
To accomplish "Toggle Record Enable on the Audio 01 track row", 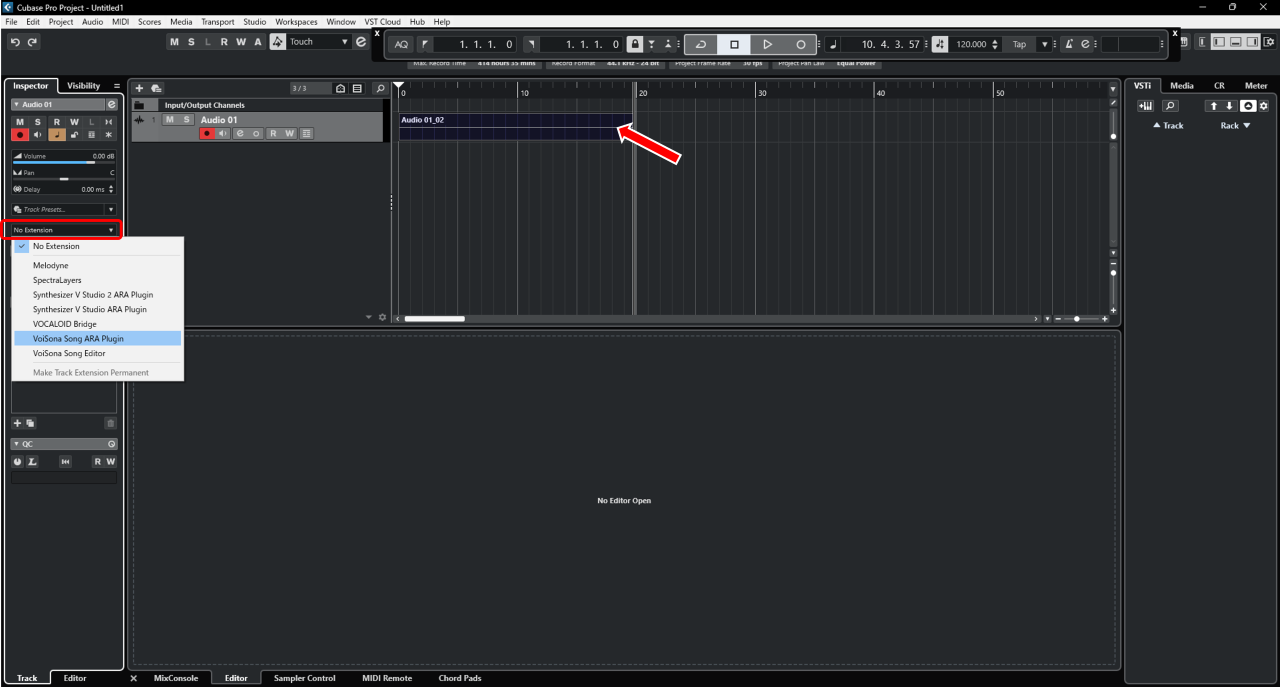I will 207,133.
